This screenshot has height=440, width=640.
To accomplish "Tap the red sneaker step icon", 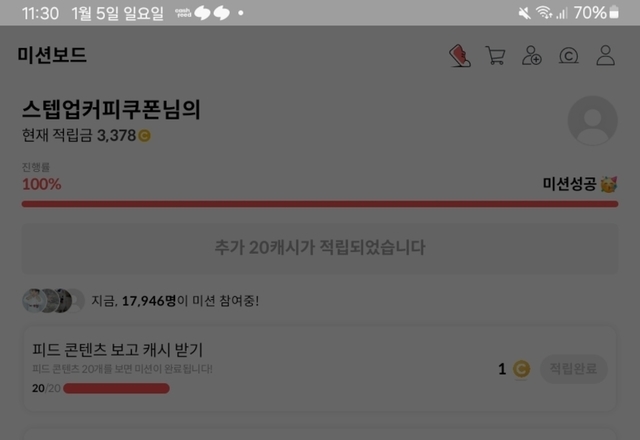I will click(x=460, y=56).
